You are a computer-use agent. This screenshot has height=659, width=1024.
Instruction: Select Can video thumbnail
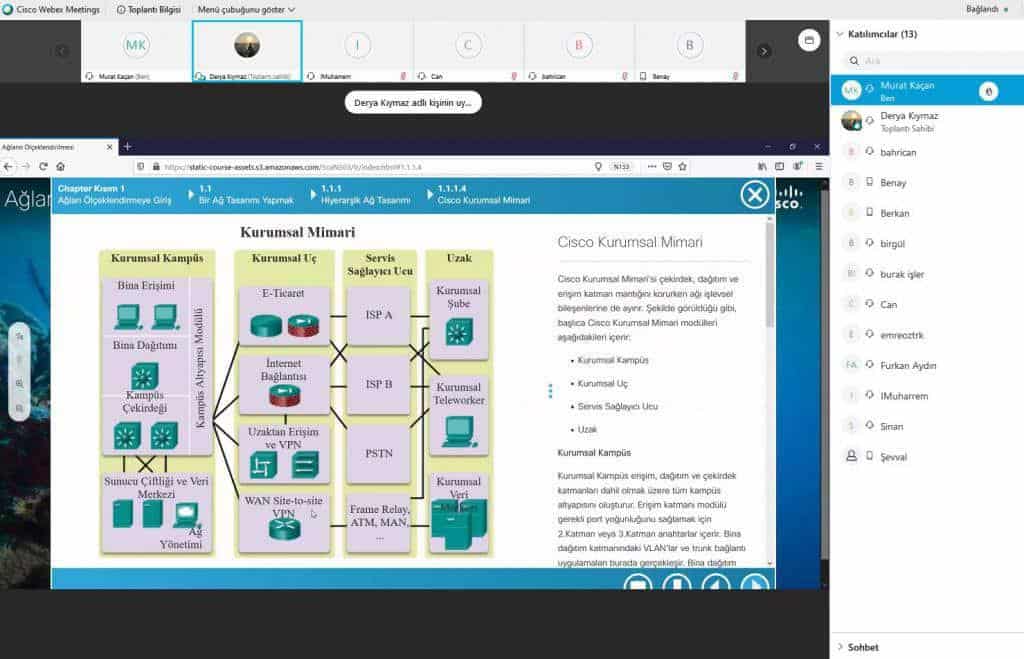[x=468, y=51]
